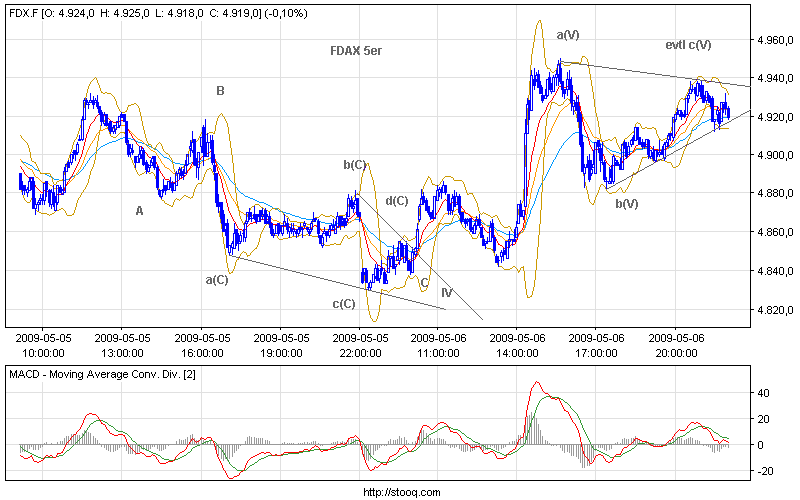Click the 11:00:00 time axis label
The width and height of the screenshot is (800, 500).
pos(438,353)
